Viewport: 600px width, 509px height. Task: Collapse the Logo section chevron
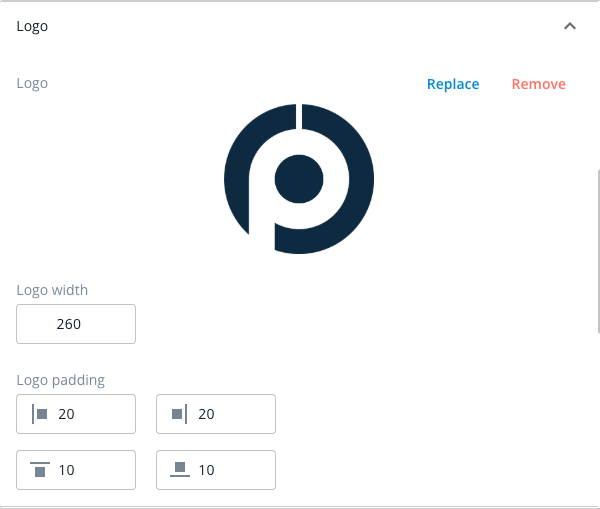570,26
